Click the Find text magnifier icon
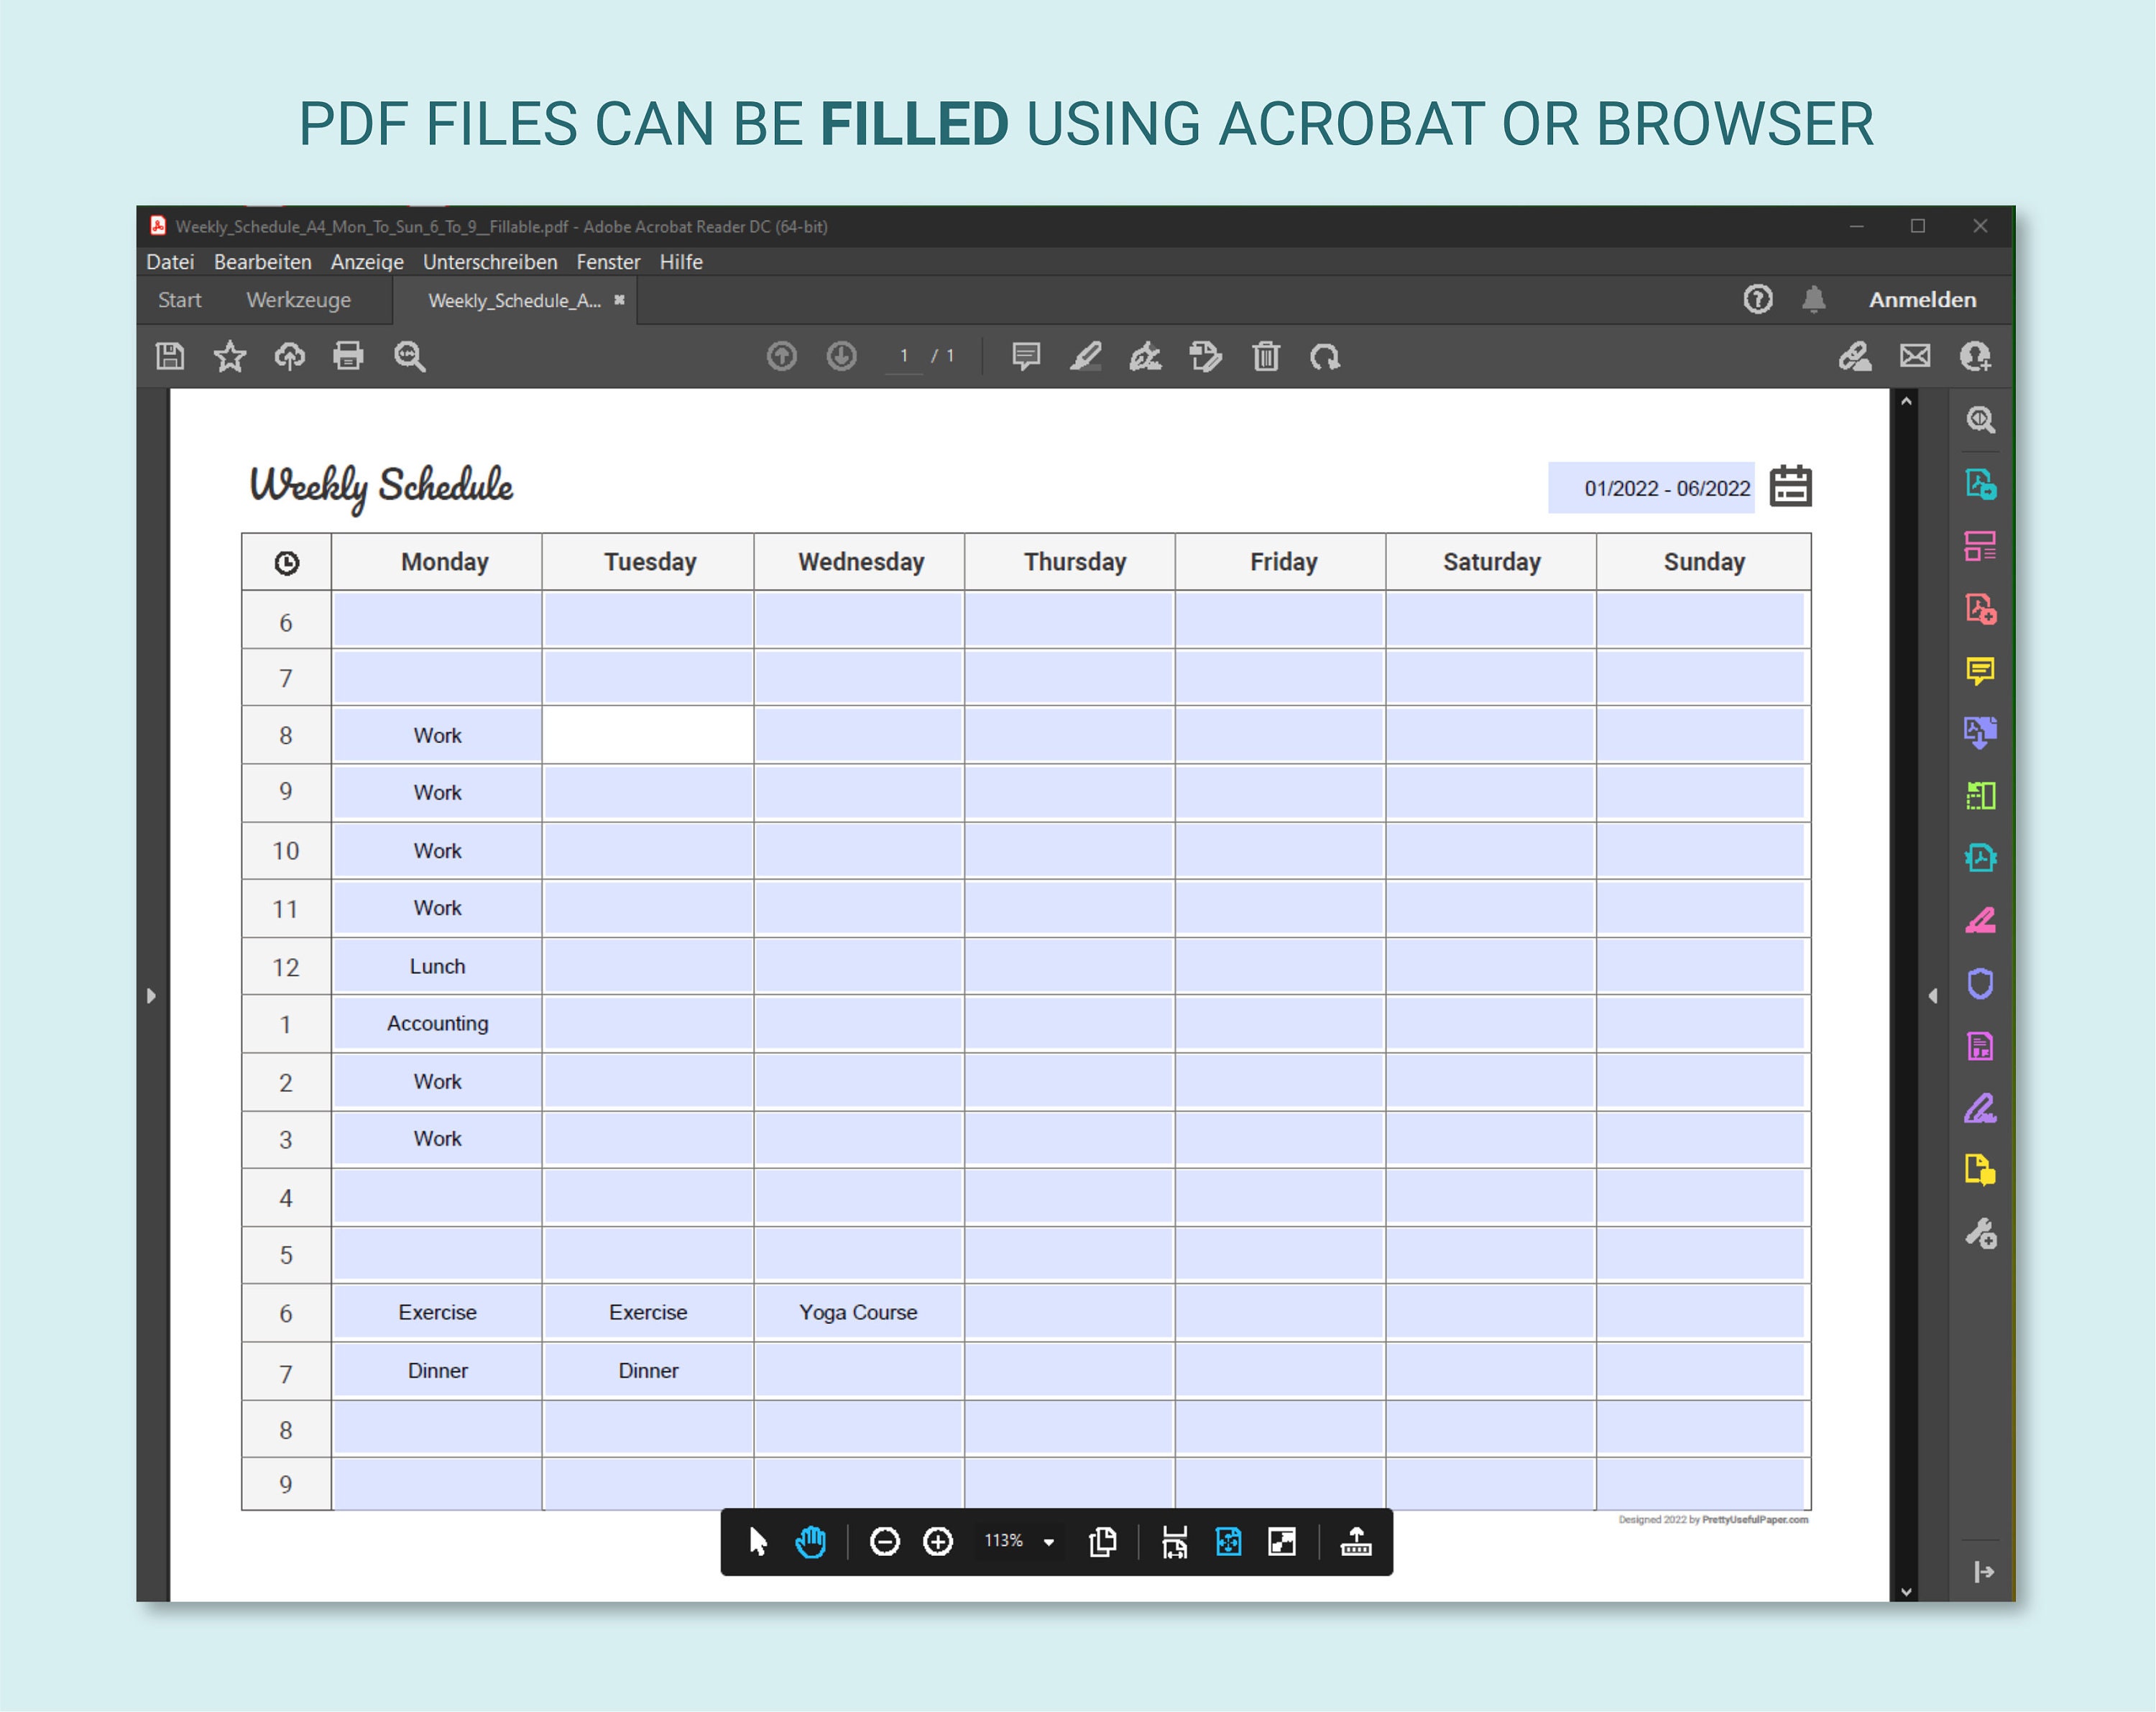The height and width of the screenshot is (1712, 2156). point(410,356)
